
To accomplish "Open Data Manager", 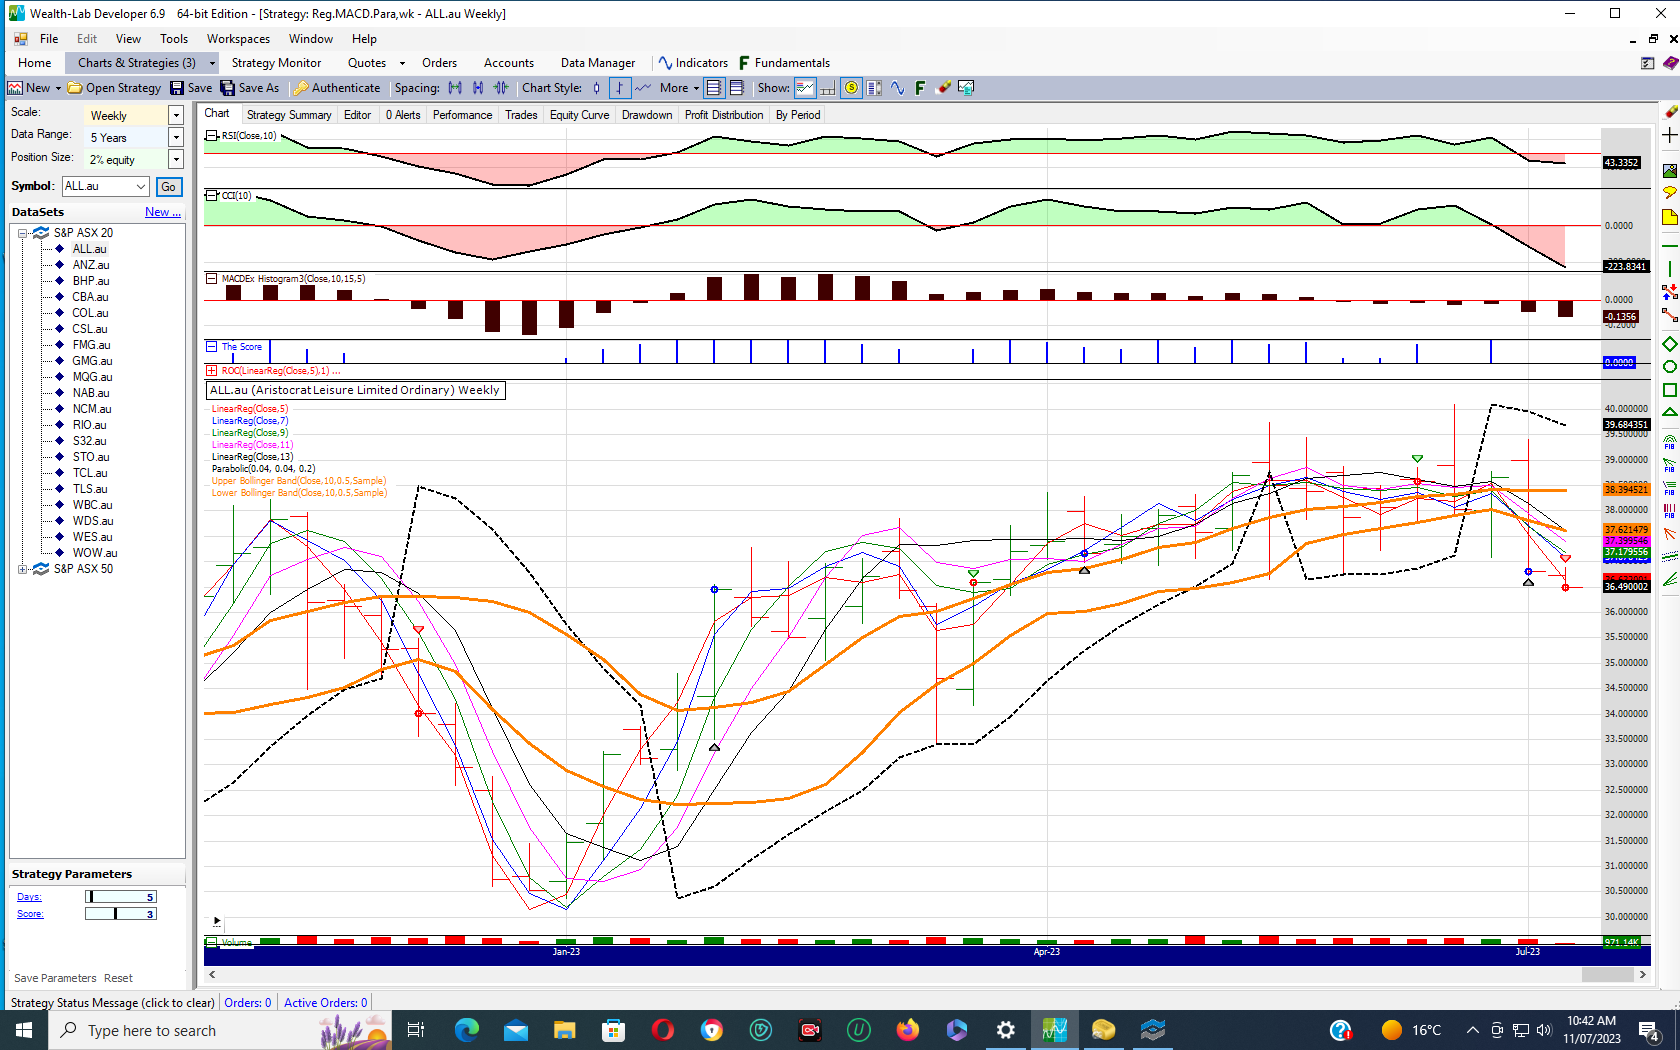I will (x=598, y=63).
